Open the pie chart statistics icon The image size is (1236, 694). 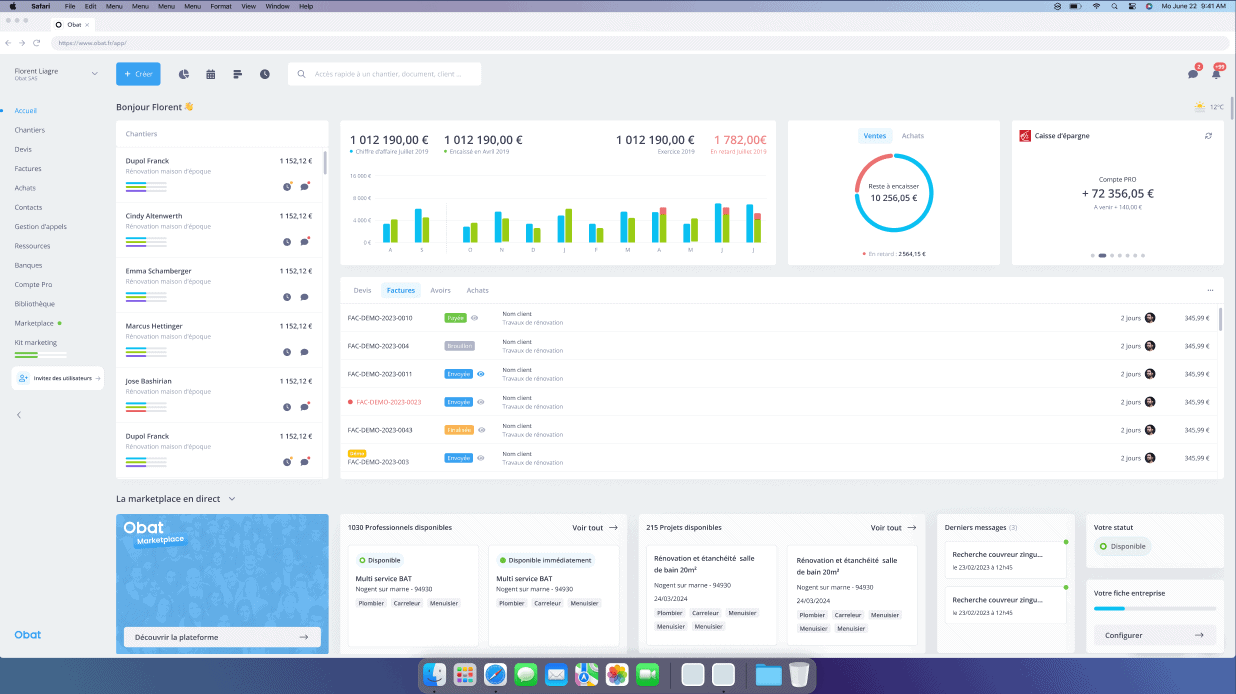[x=184, y=74]
